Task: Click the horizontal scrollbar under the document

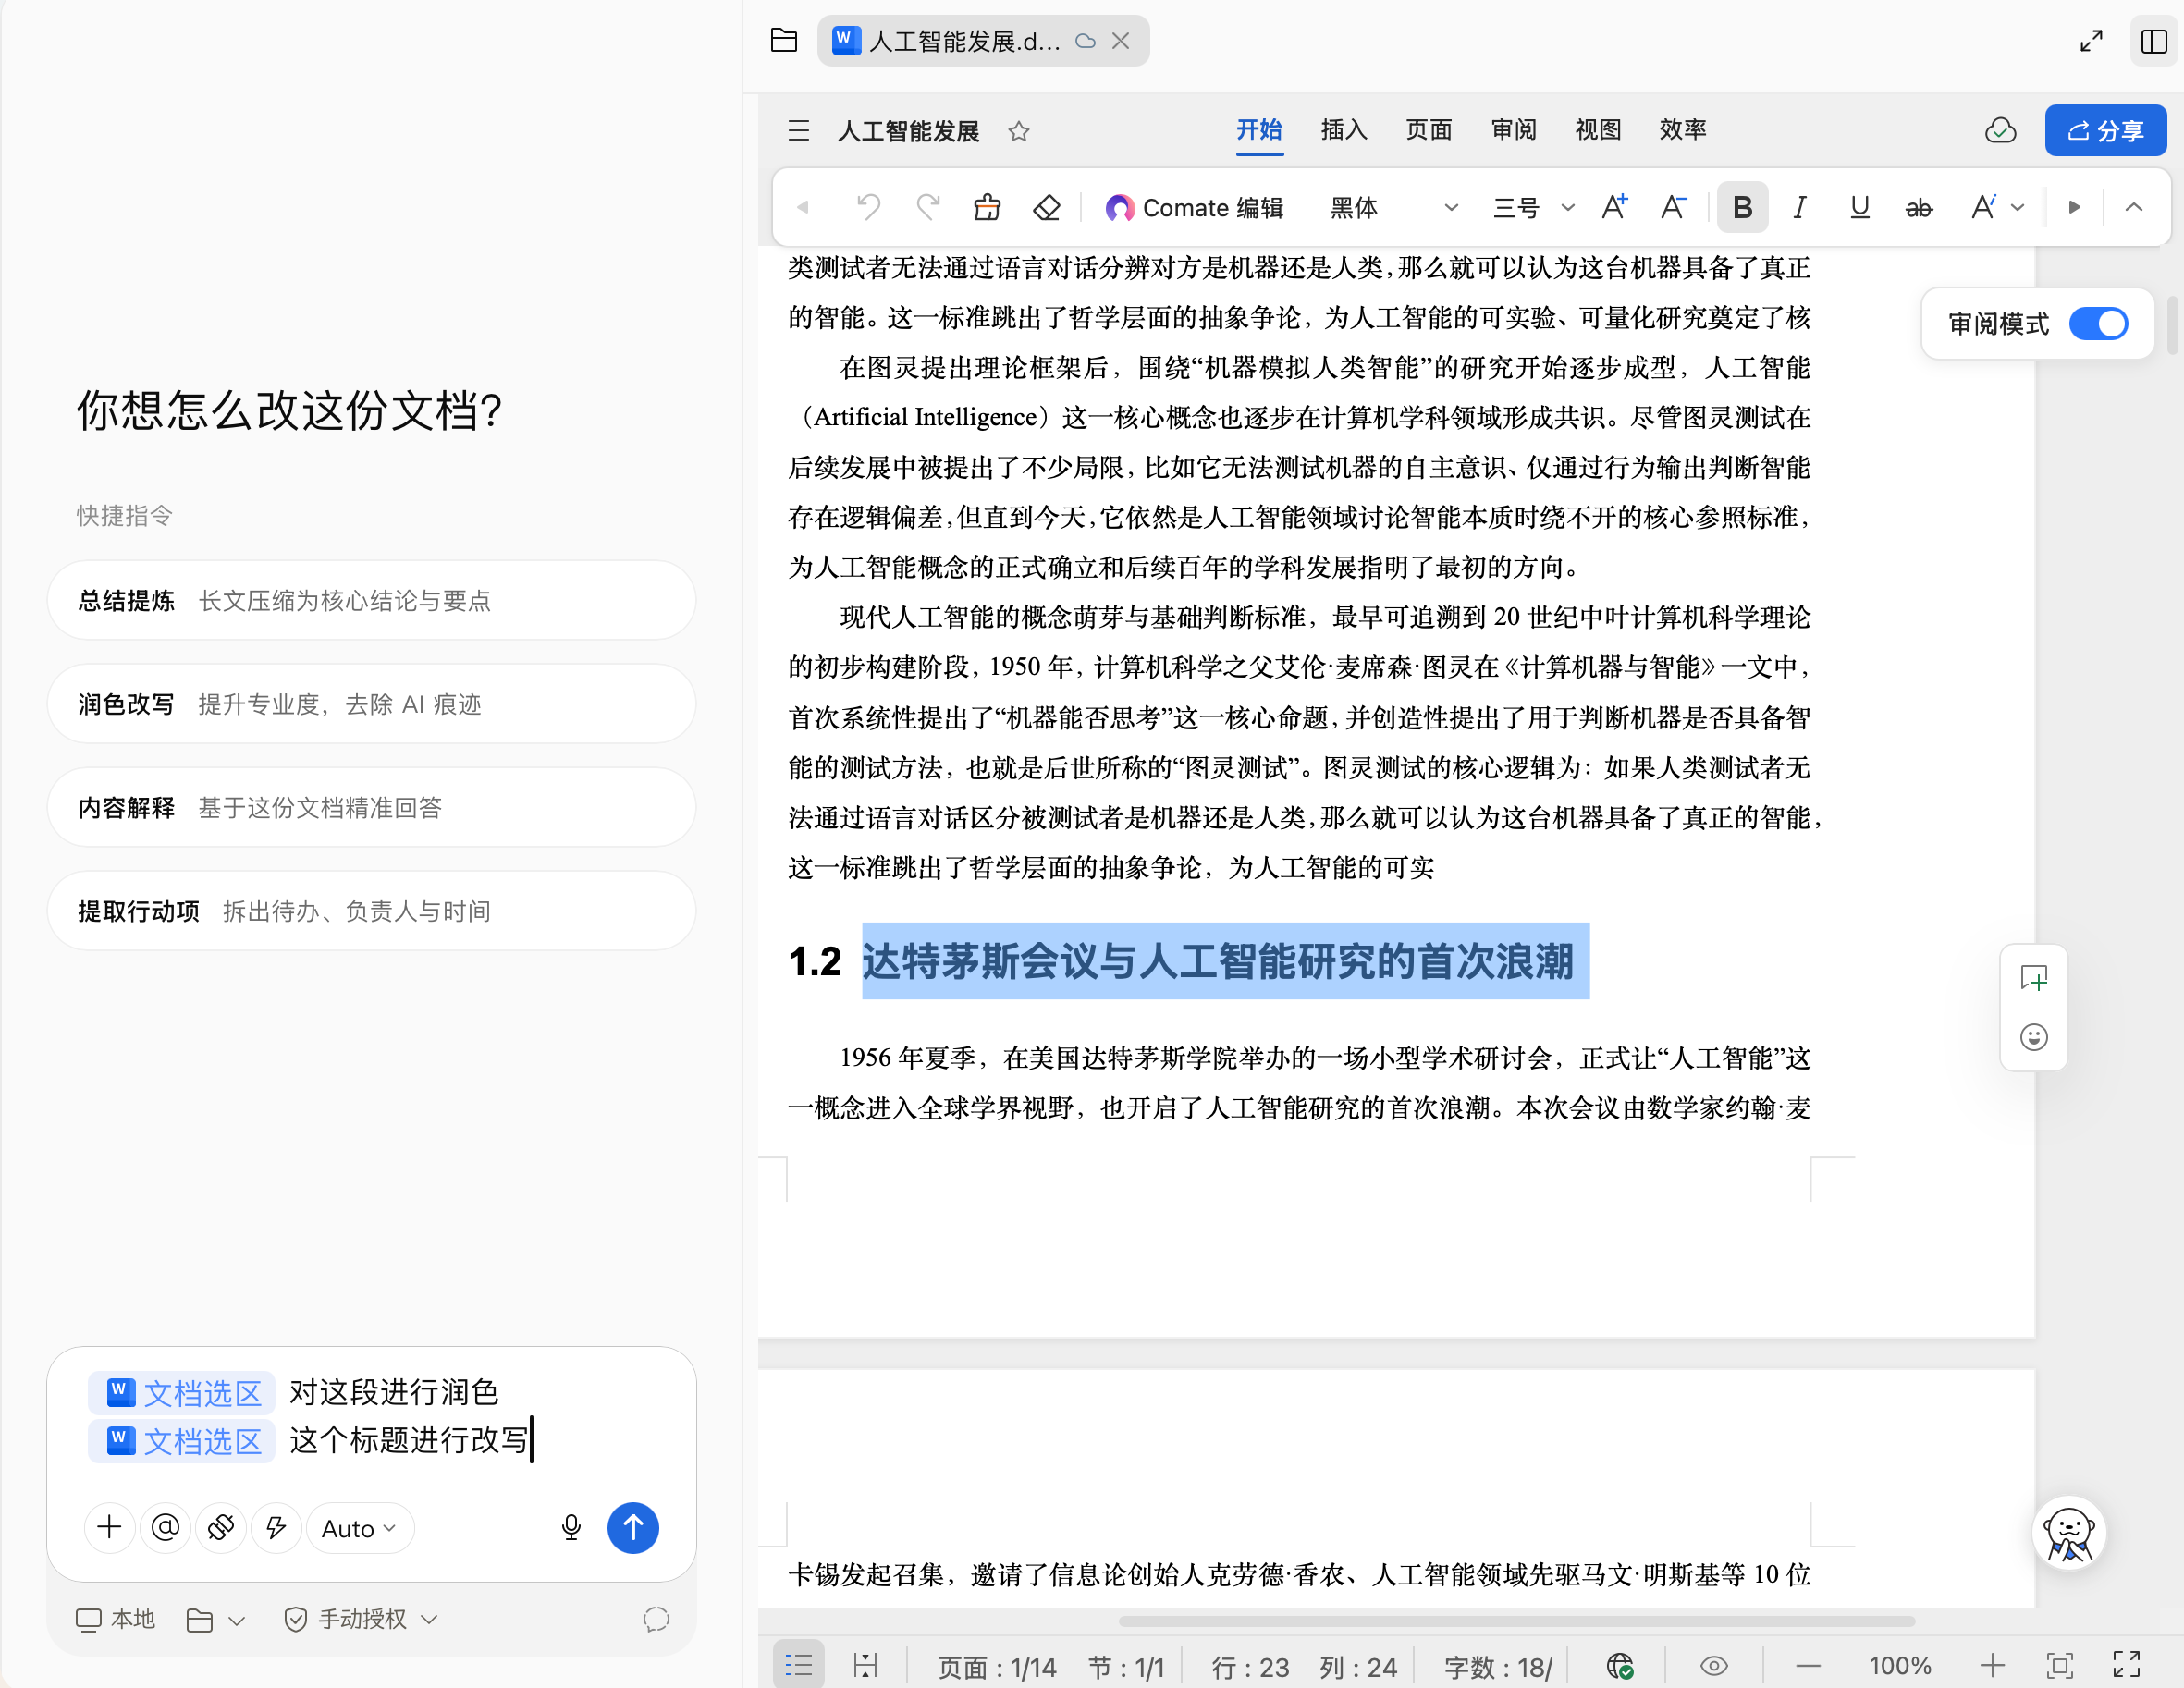Action: (x=1516, y=1621)
